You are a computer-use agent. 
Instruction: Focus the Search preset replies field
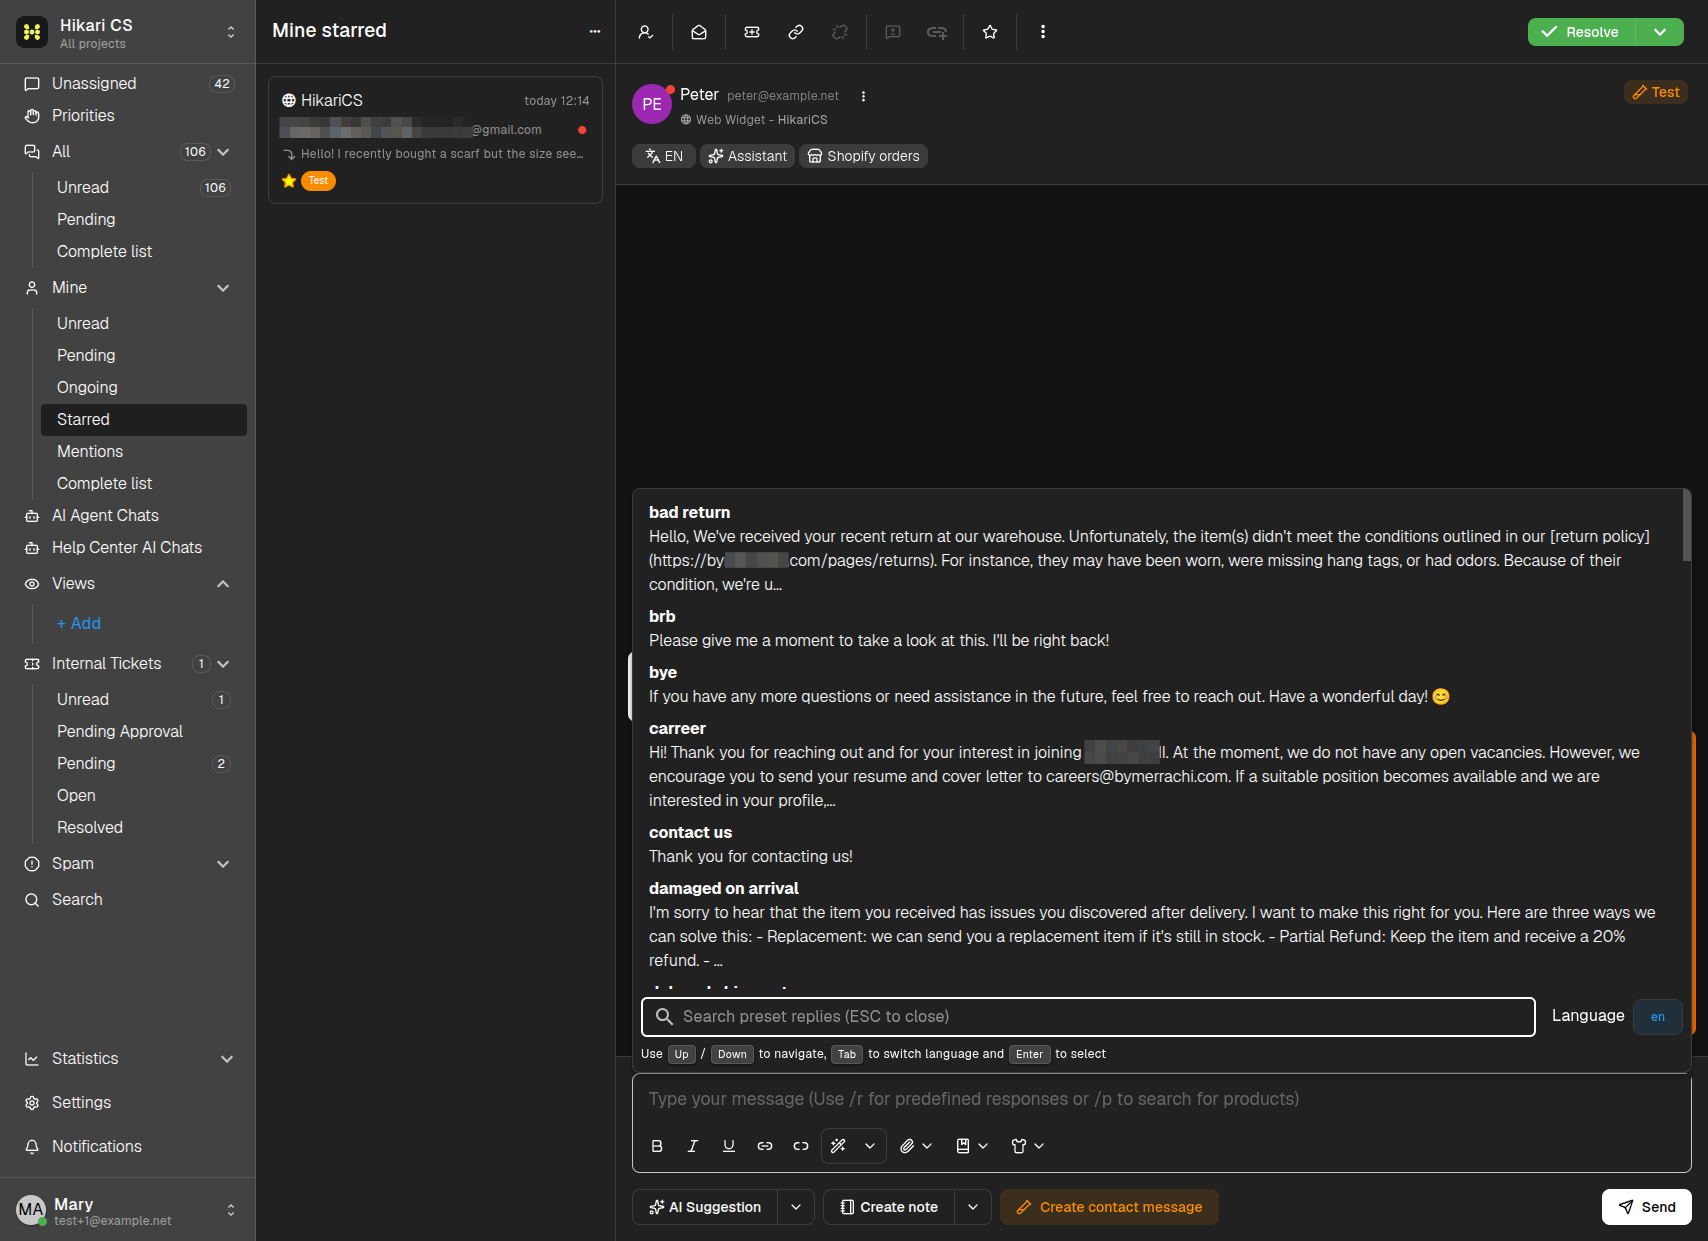(1088, 1017)
